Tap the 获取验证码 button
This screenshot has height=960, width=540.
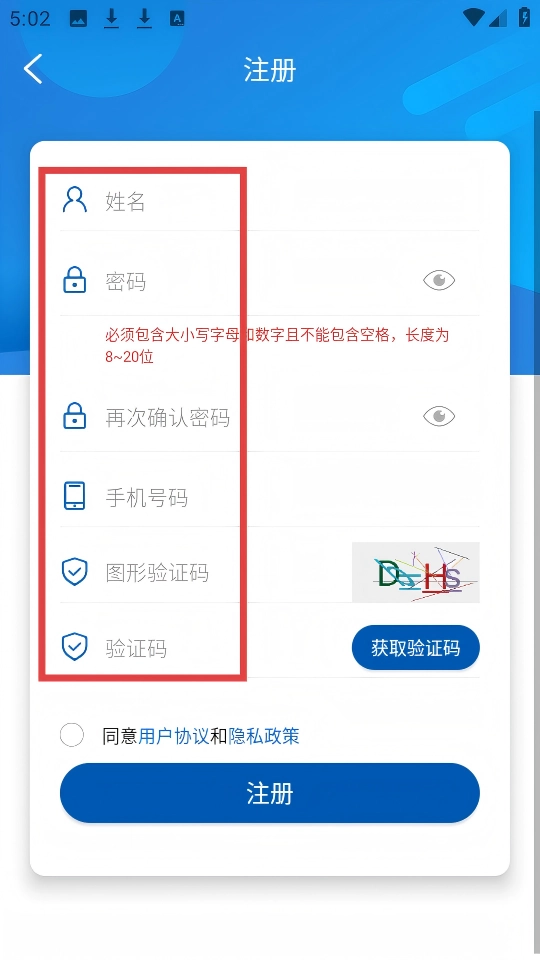click(x=416, y=647)
